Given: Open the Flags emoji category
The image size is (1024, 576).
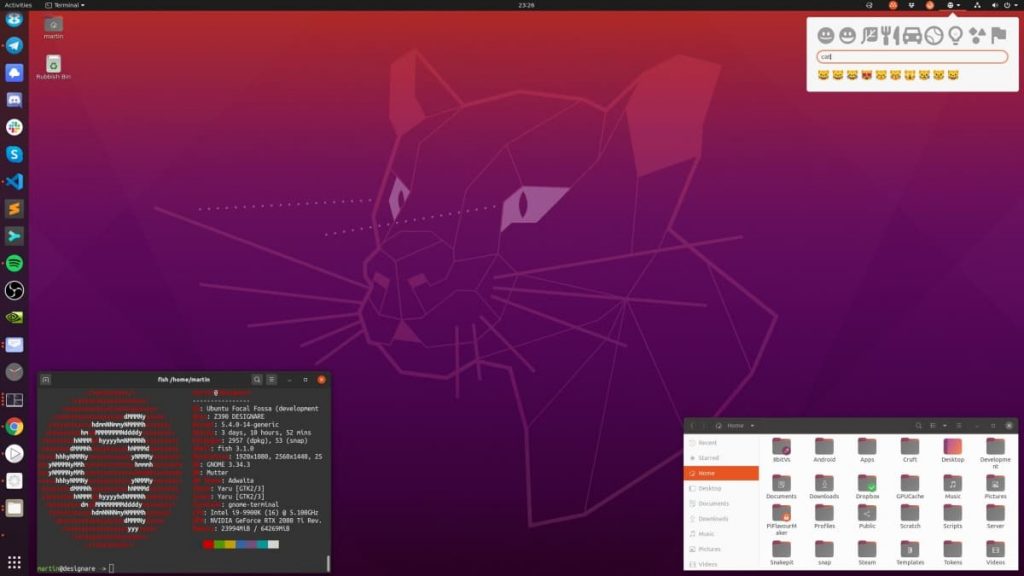Looking at the screenshot, I should (x=997, y=35).
